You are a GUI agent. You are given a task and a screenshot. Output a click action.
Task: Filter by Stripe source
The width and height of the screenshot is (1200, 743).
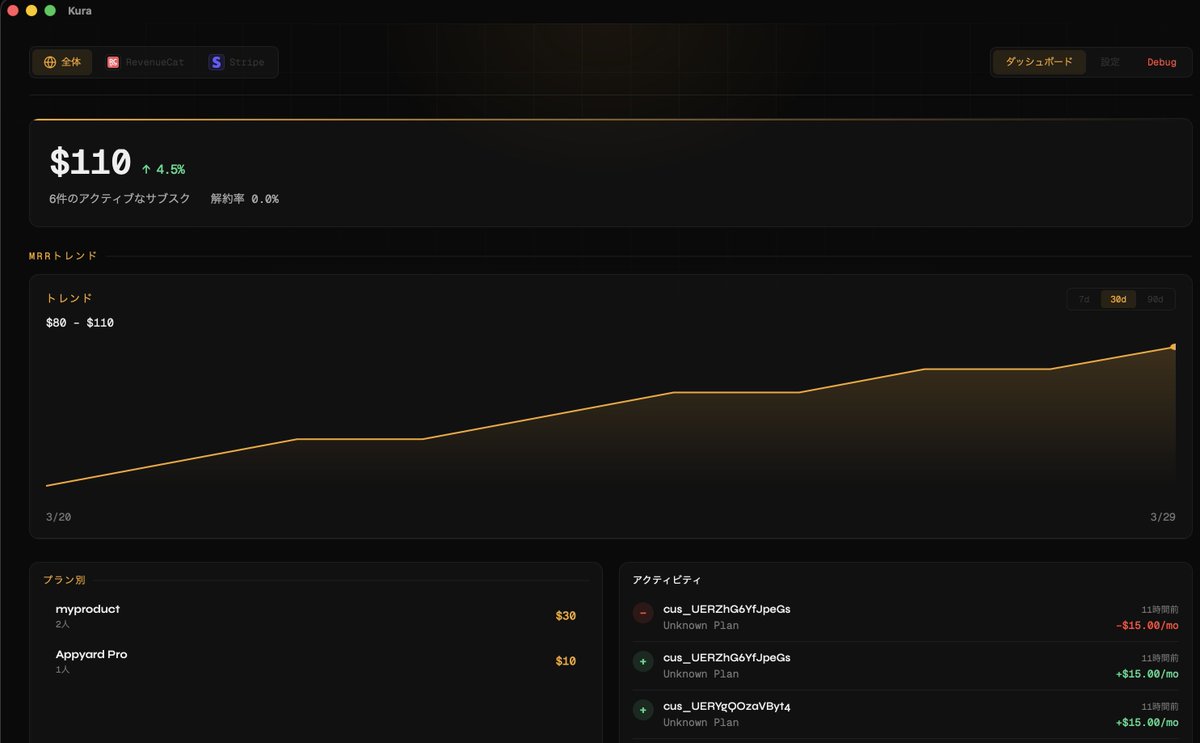[237, 62]
